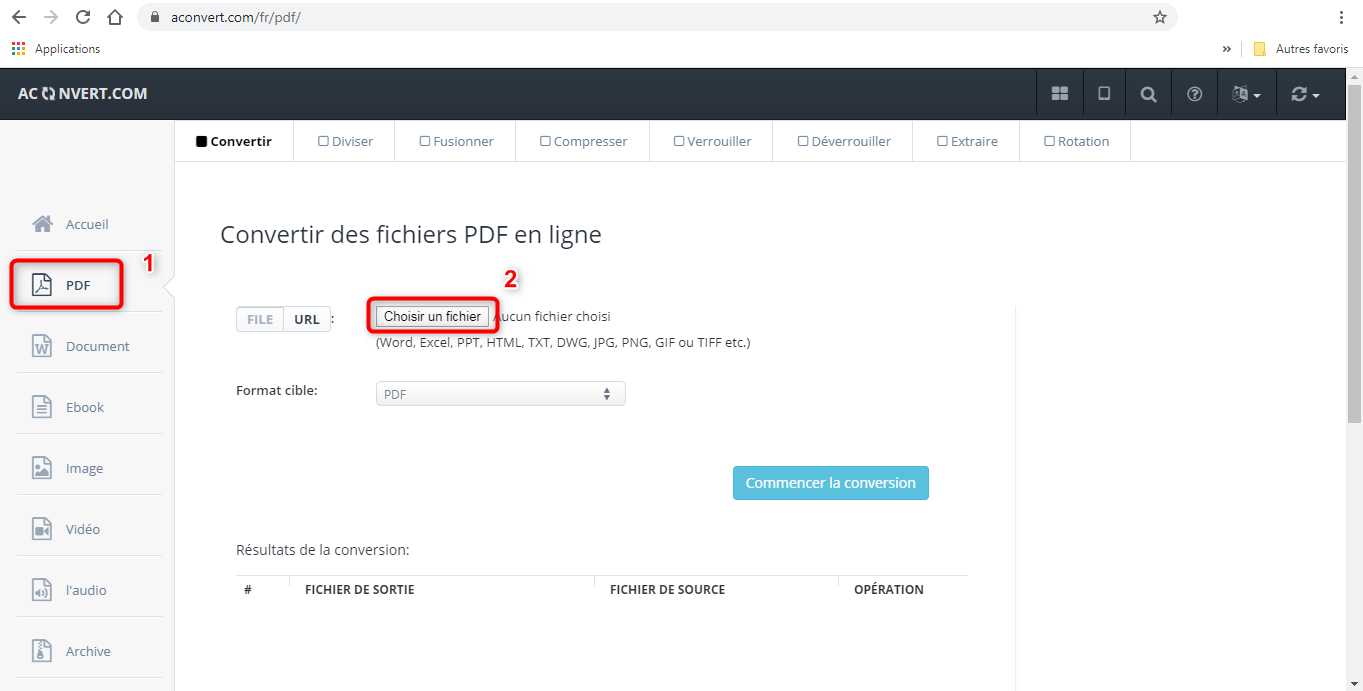Click the Choisir un fichier button
The width and height of the screenshot is (1363, 691).
tap(432, 316)
